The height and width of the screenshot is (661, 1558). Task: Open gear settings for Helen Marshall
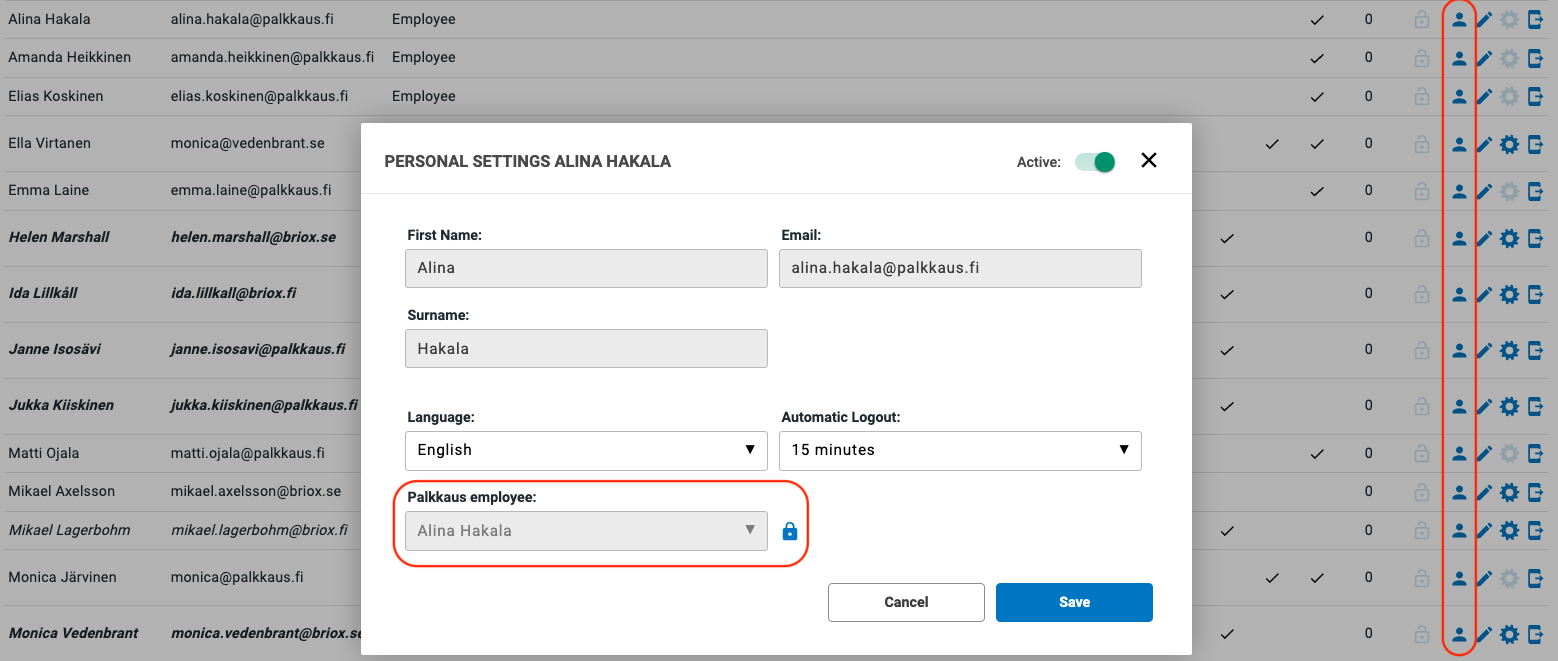[1509, 238]
